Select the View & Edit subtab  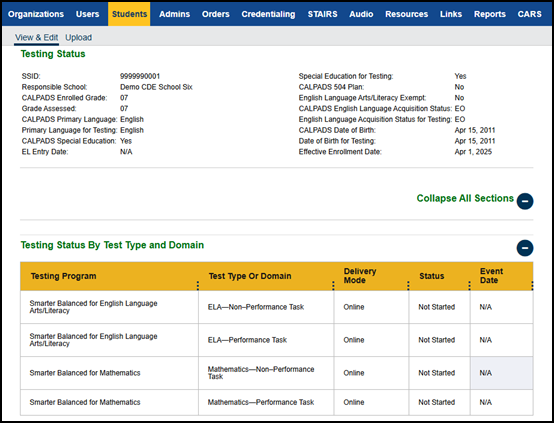(x=36, y=37)
